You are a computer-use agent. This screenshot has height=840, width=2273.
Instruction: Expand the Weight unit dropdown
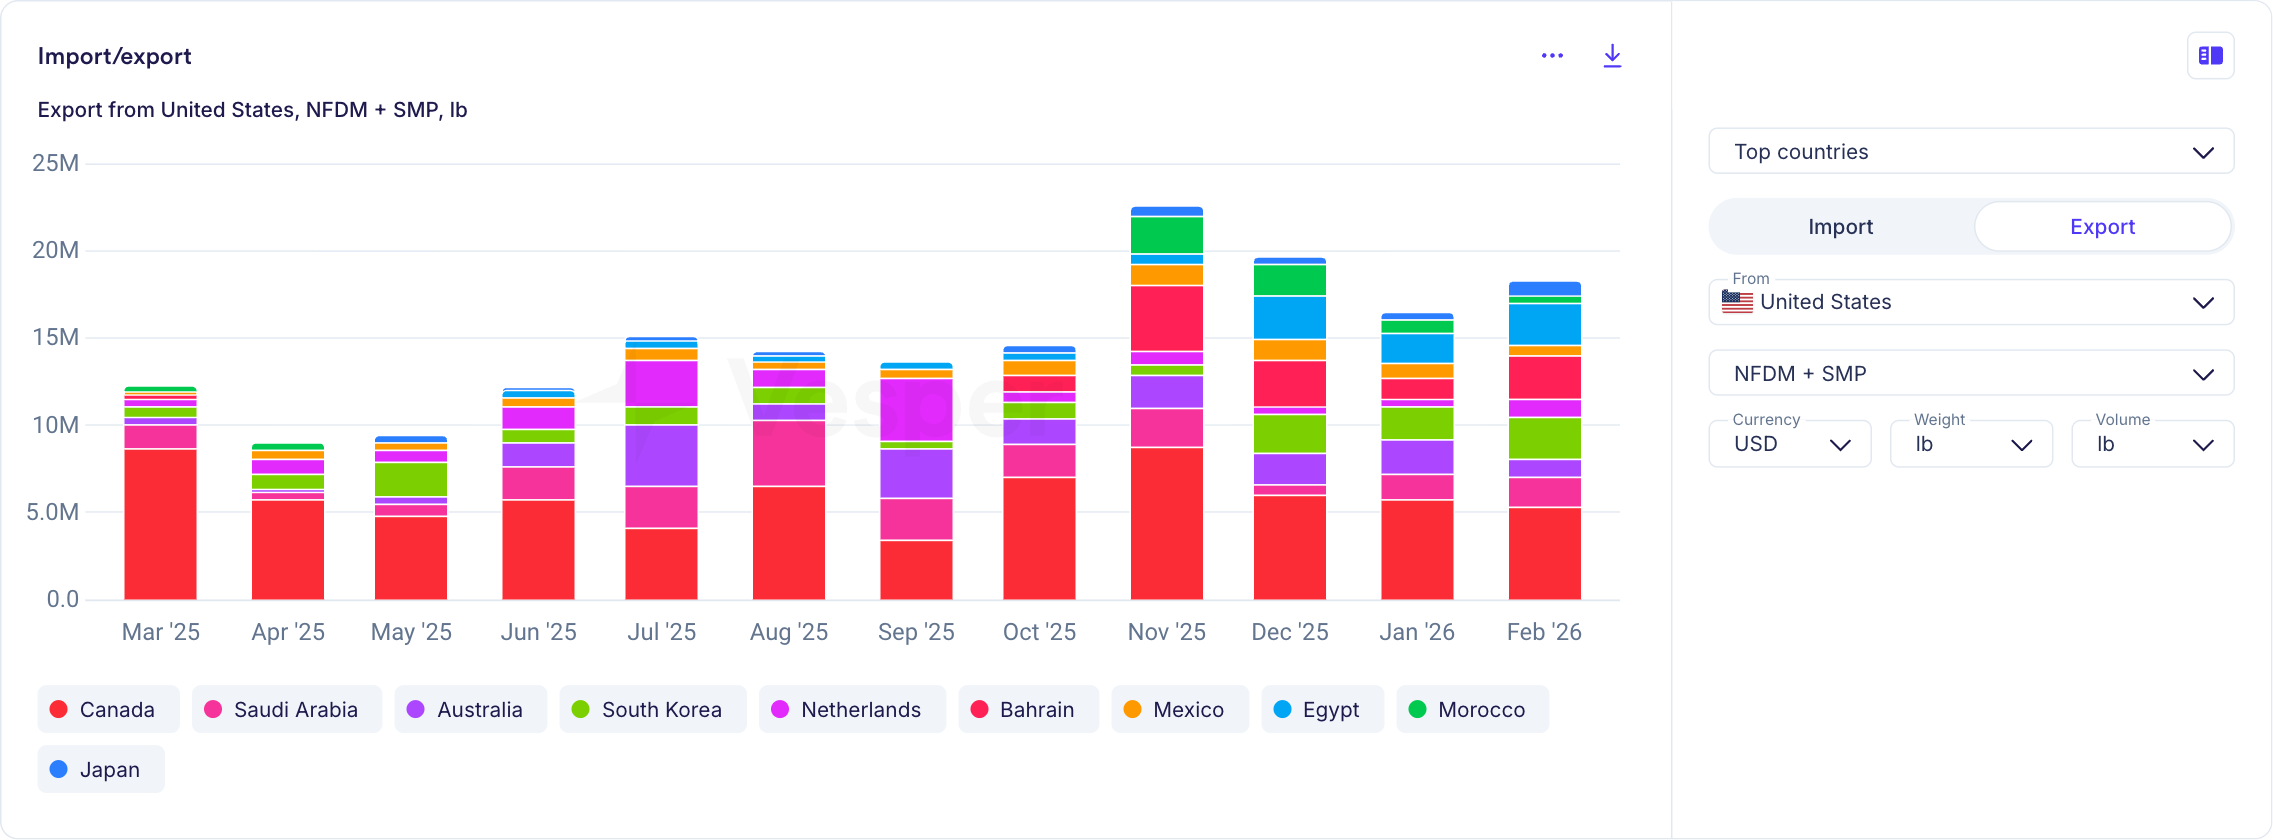tap(1970, 444)
